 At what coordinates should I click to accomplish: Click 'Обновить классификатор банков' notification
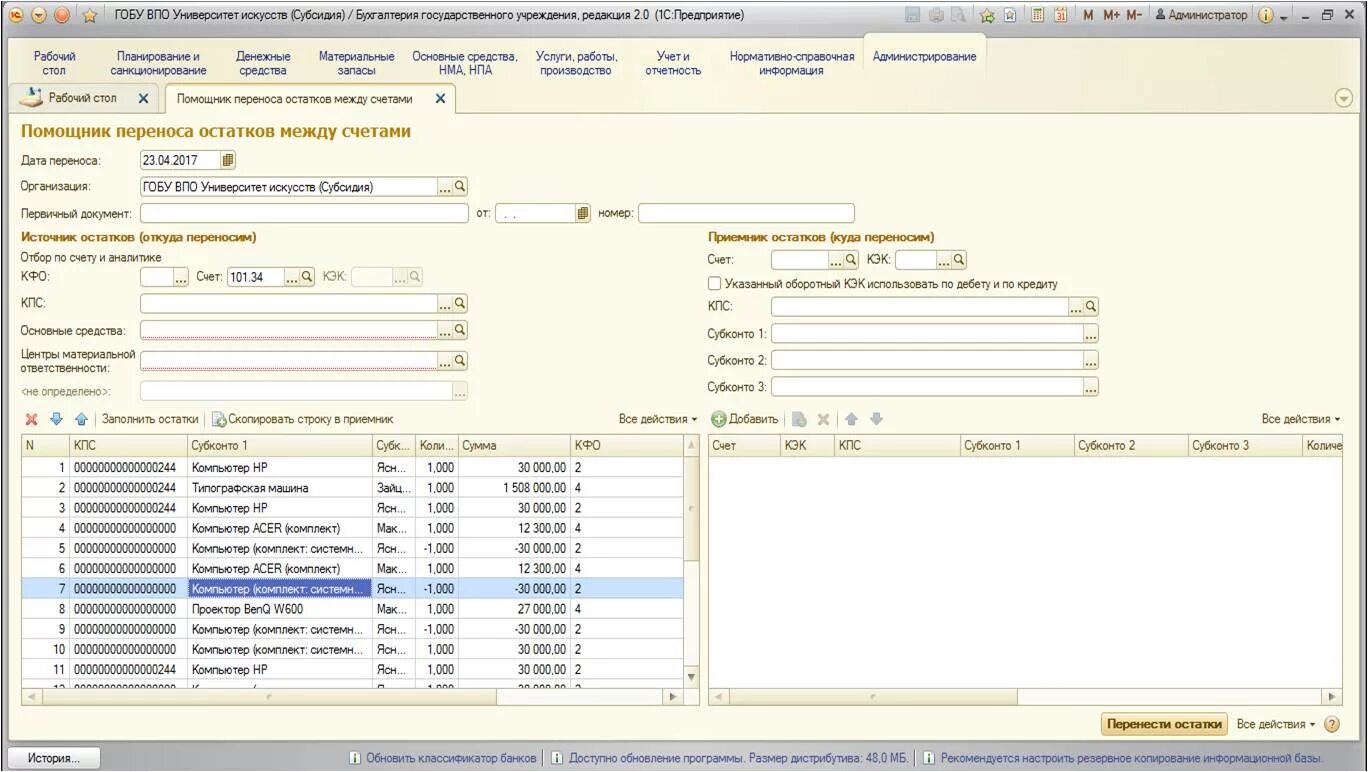pos(443,758)
